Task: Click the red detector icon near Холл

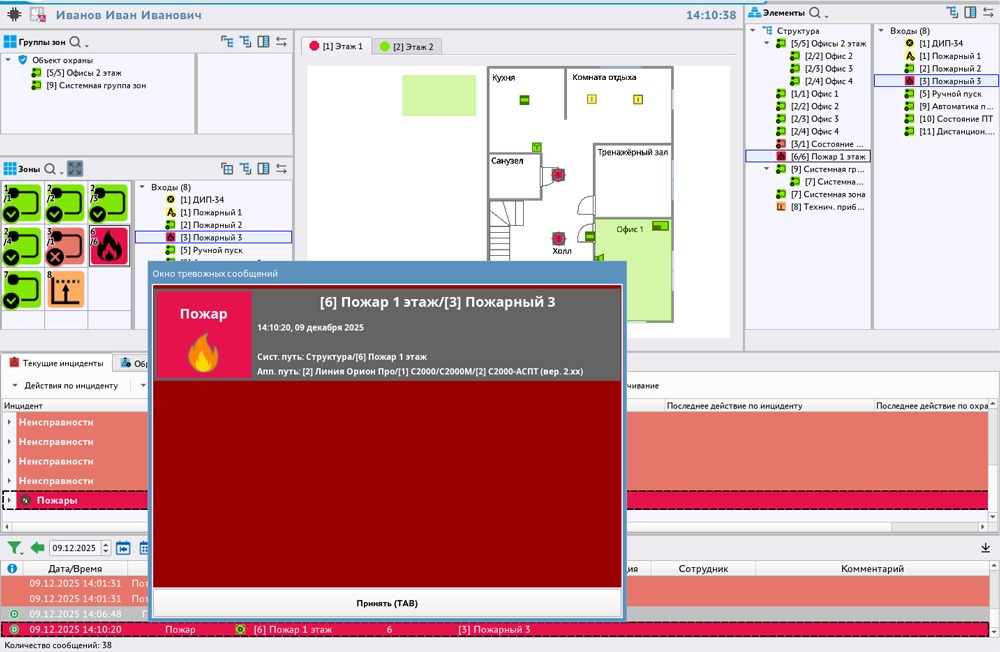Action: pyautogui.click(x=558, y=238)
